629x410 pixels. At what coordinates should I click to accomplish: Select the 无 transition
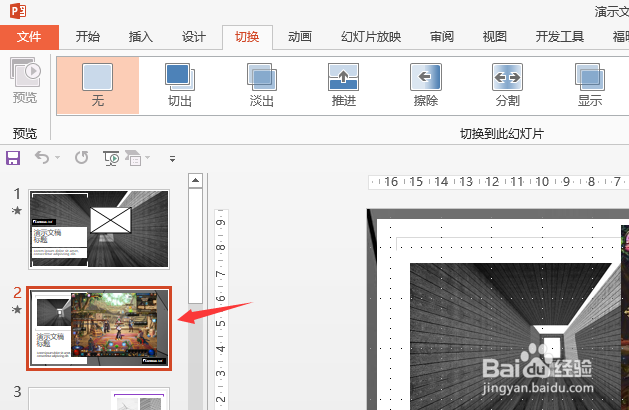coord(98,85)
